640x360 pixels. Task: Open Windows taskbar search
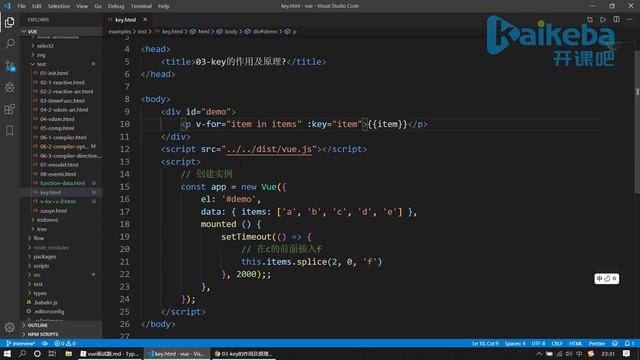click(x=22, y=353)
